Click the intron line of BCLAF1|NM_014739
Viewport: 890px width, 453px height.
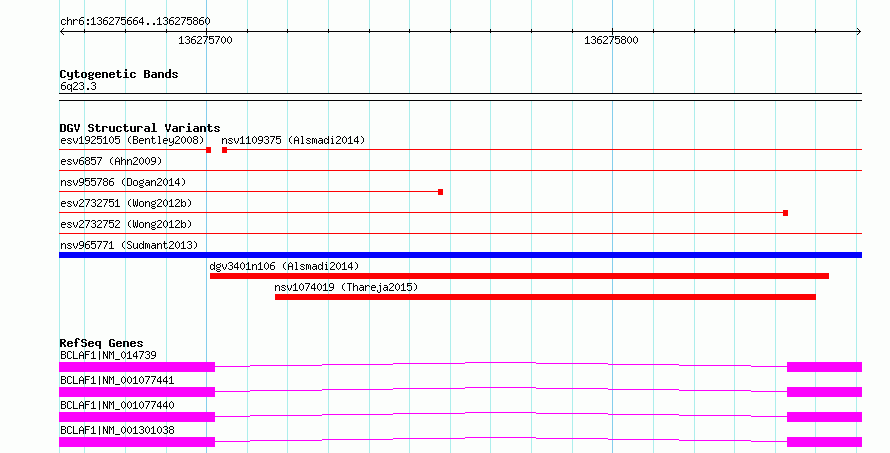pos(501,364)
